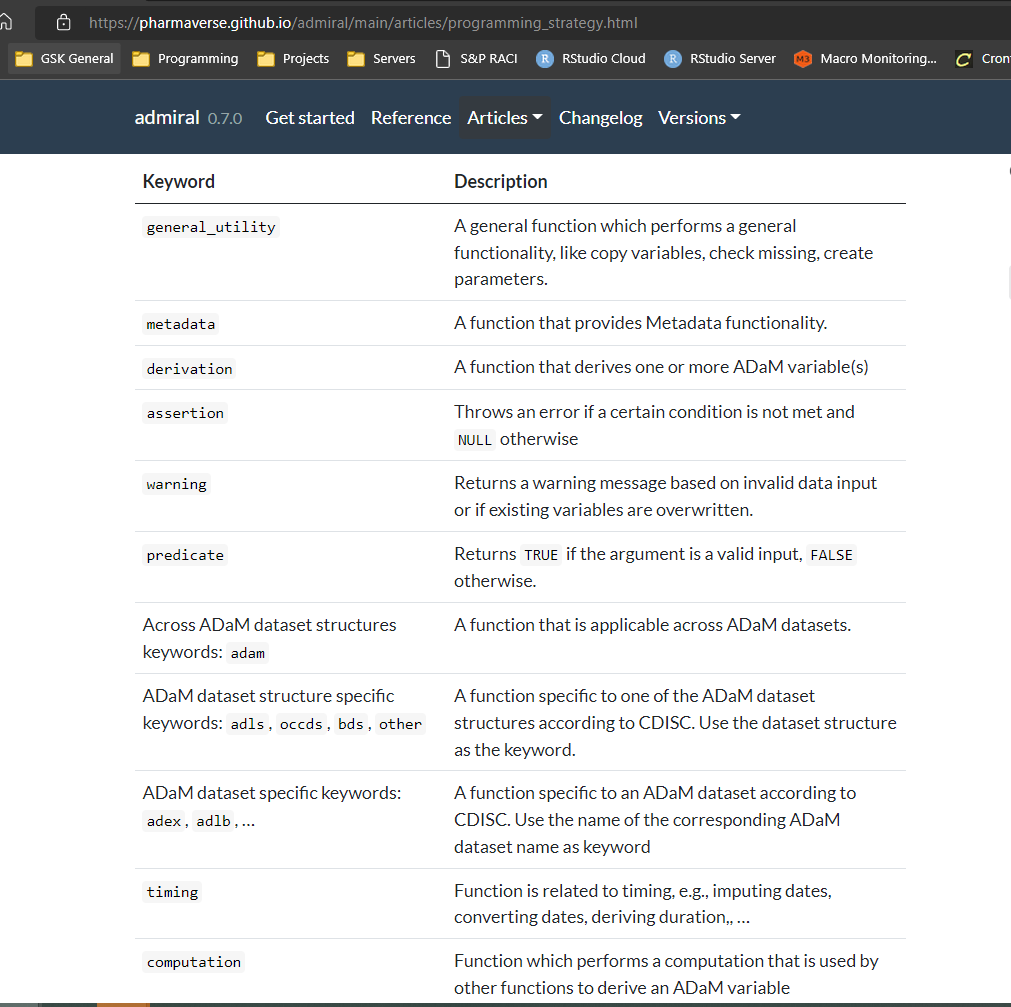Open the RStudio Server bookmark icon
This screenshot has width=1011, height=1007.
(x=671, y=58)
